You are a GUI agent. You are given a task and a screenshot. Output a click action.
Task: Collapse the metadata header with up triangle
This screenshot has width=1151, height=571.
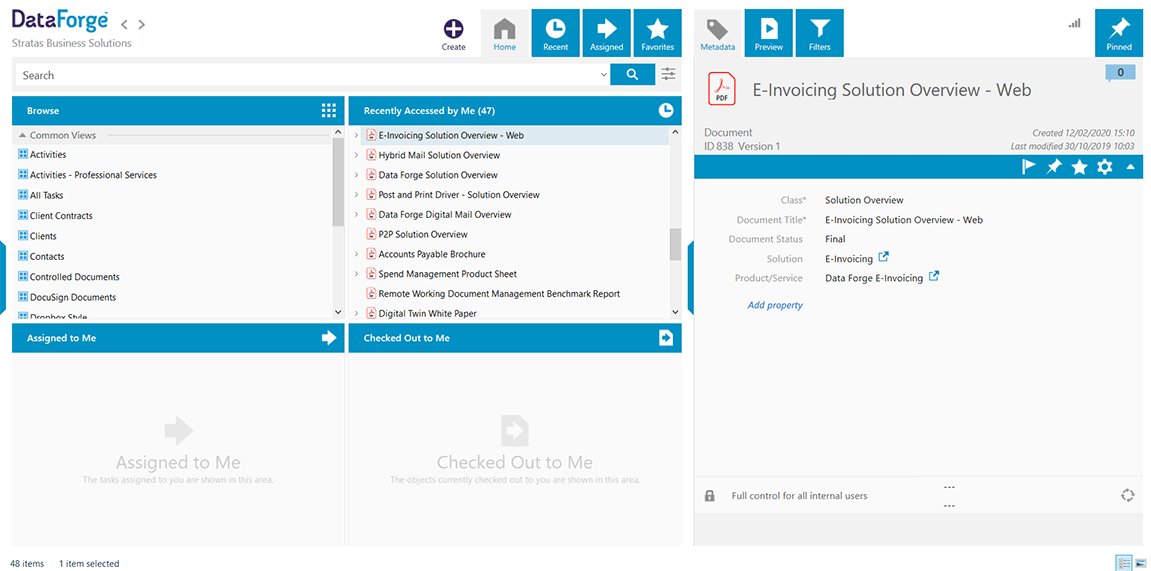1130,167
